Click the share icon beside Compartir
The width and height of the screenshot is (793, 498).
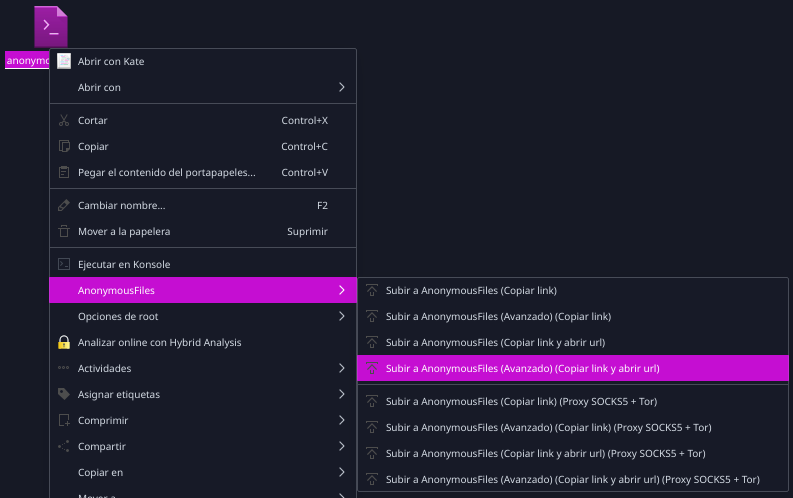point(64,446)
